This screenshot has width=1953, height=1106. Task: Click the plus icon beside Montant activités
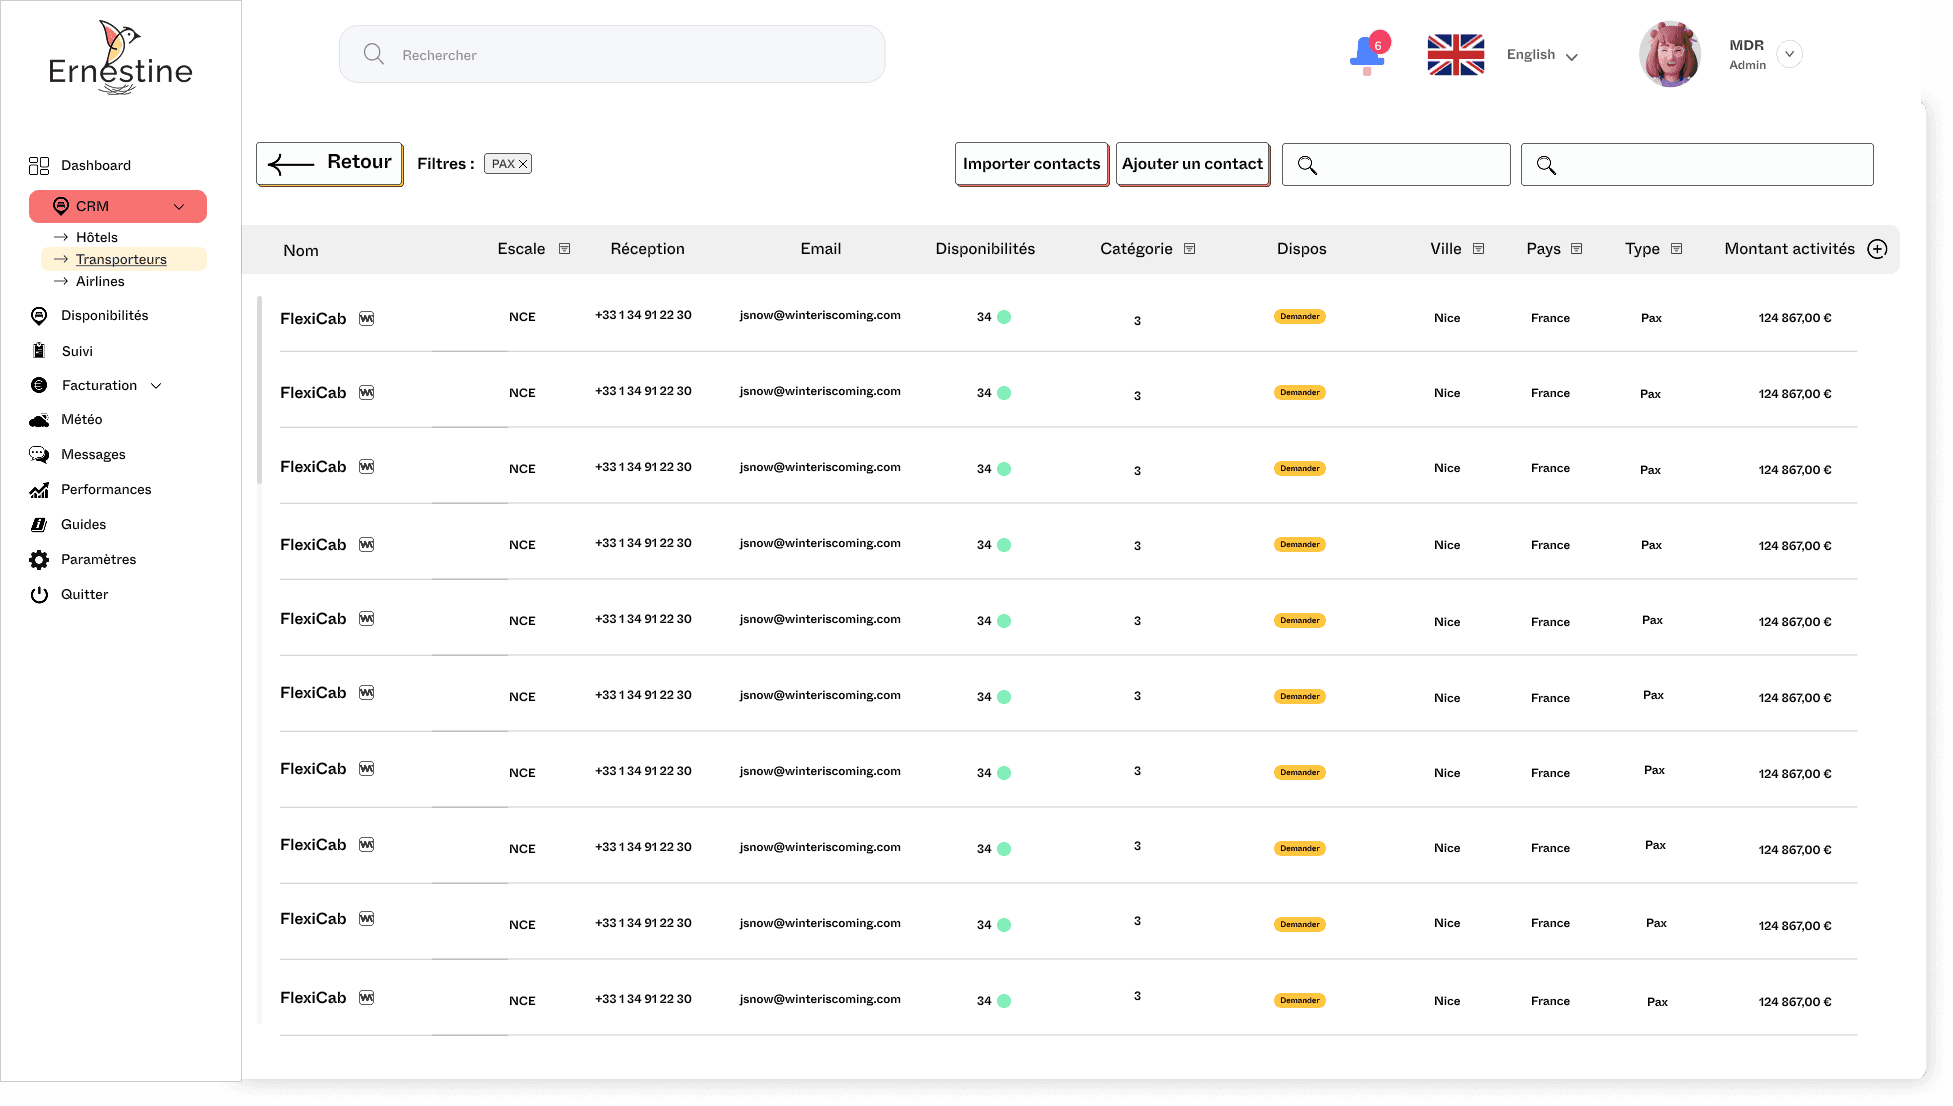point(1877,249)
